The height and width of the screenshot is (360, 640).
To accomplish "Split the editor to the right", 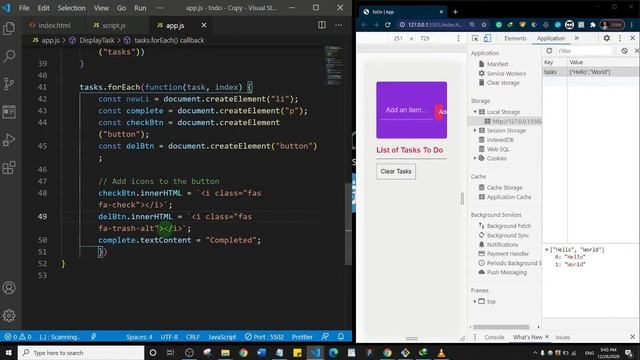I will (322, 25).
